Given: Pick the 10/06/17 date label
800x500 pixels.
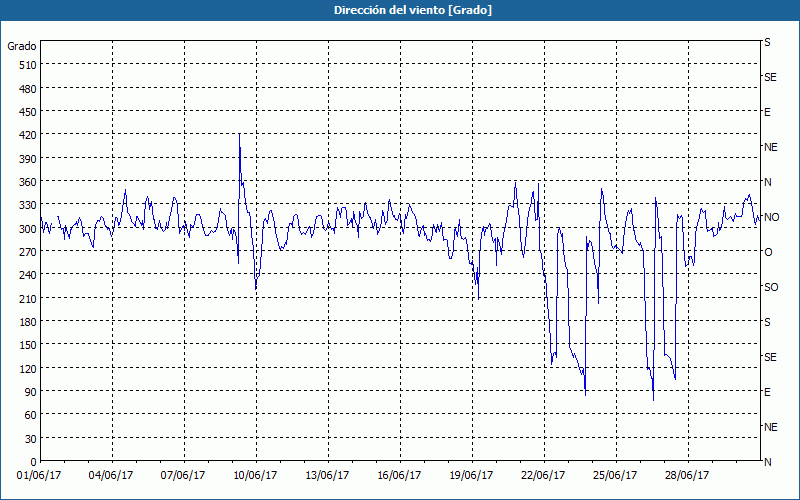Looking at the screenshot, I should tap(255, 476).
